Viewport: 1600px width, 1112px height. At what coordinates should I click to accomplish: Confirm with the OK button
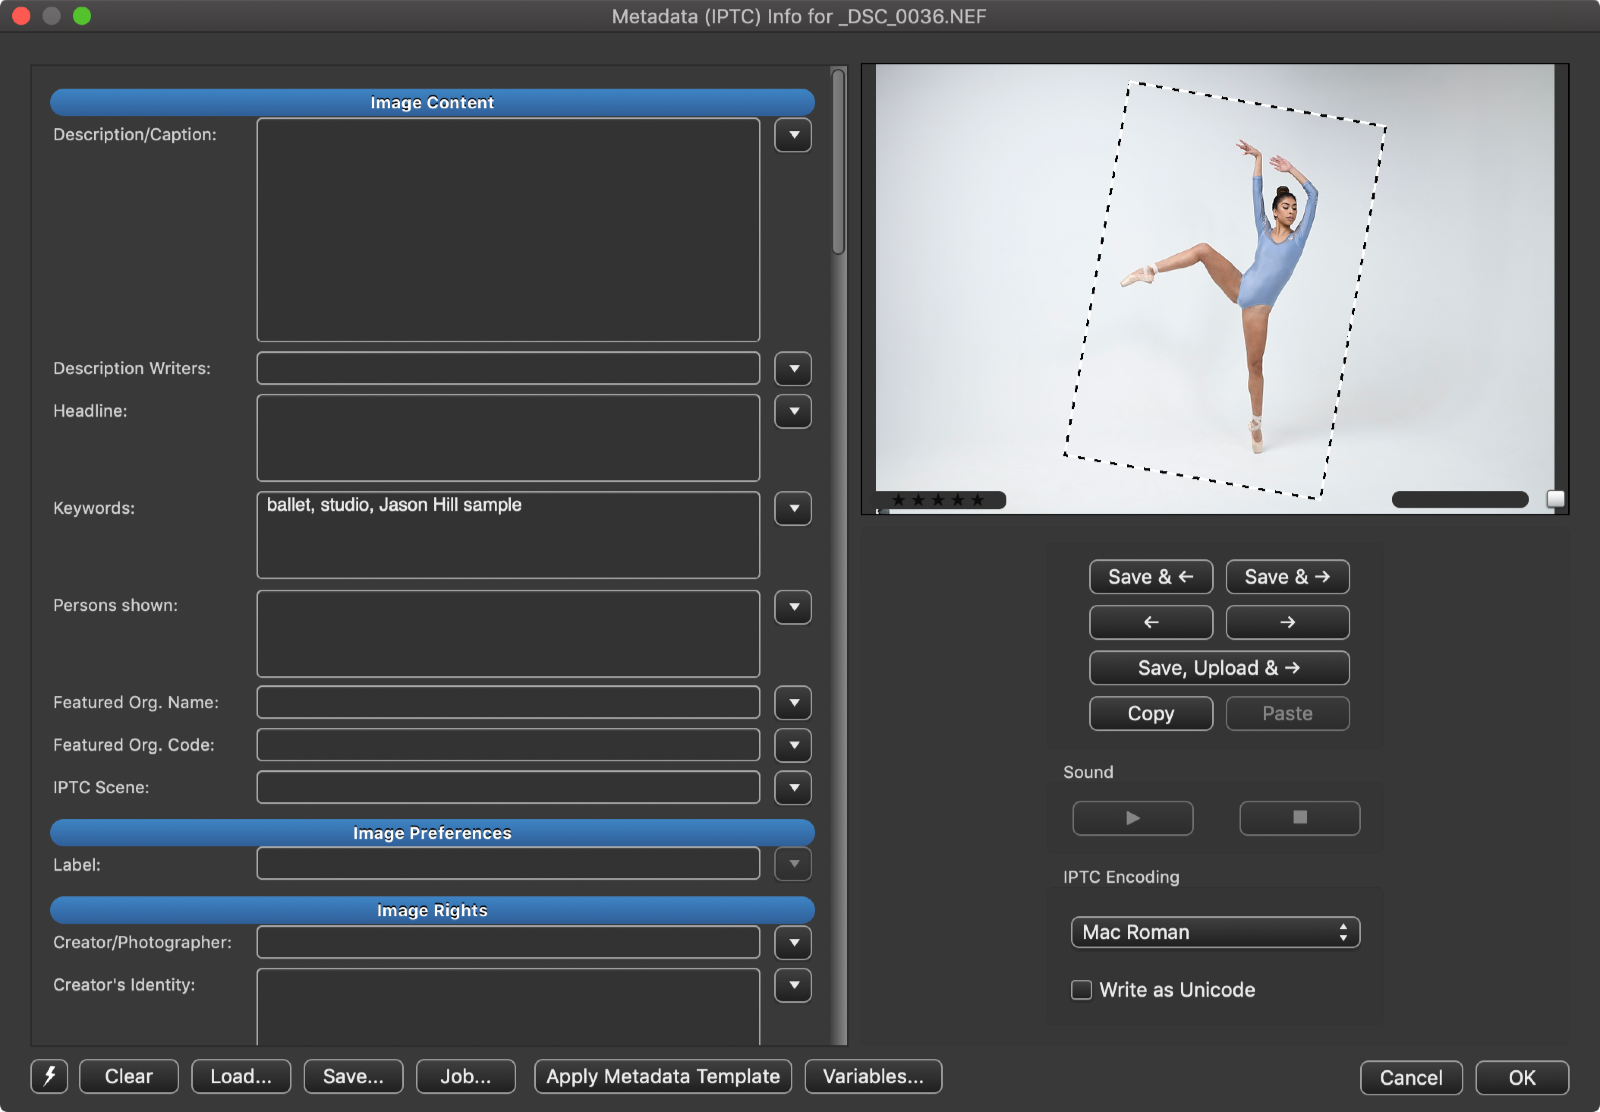[1522, 1078]
